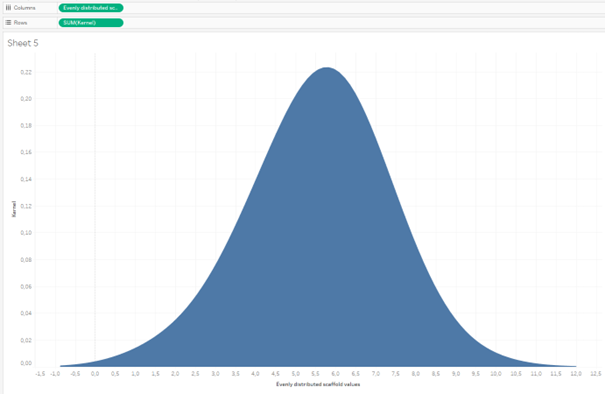Select the SUM(Kernel) pill on Rows
605x394 pixels.
91,23
